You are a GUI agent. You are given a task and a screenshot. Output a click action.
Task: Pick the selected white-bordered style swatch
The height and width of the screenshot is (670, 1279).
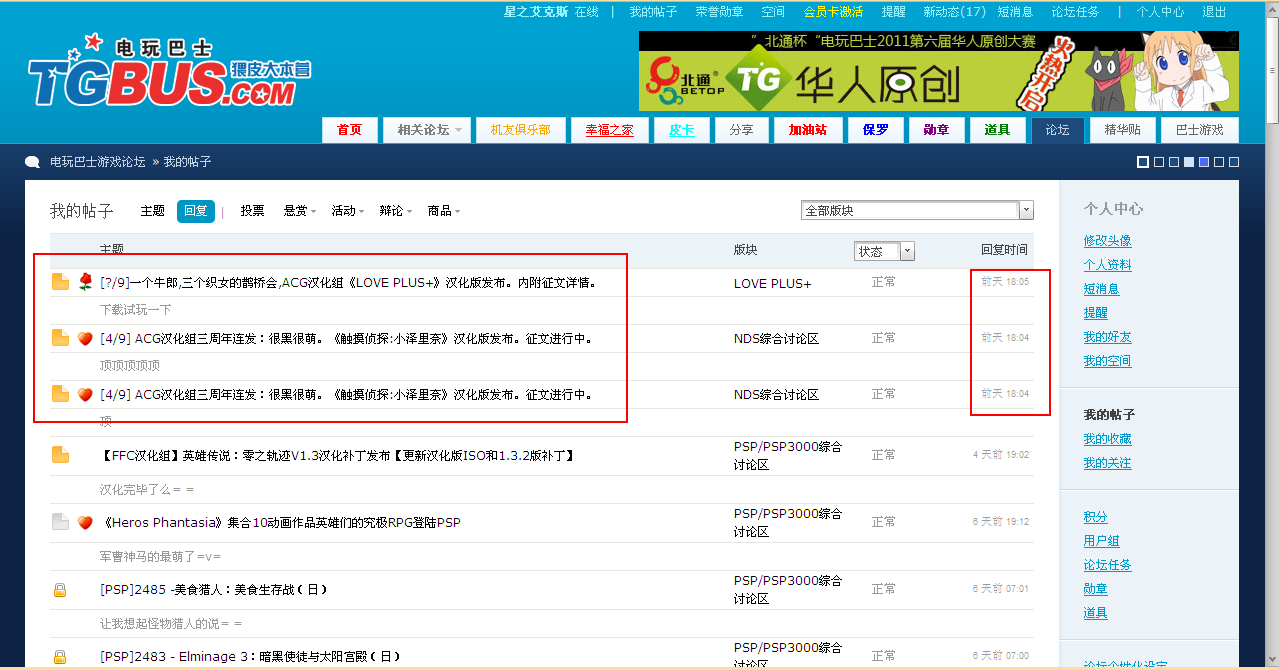[x=1143, y=162]
